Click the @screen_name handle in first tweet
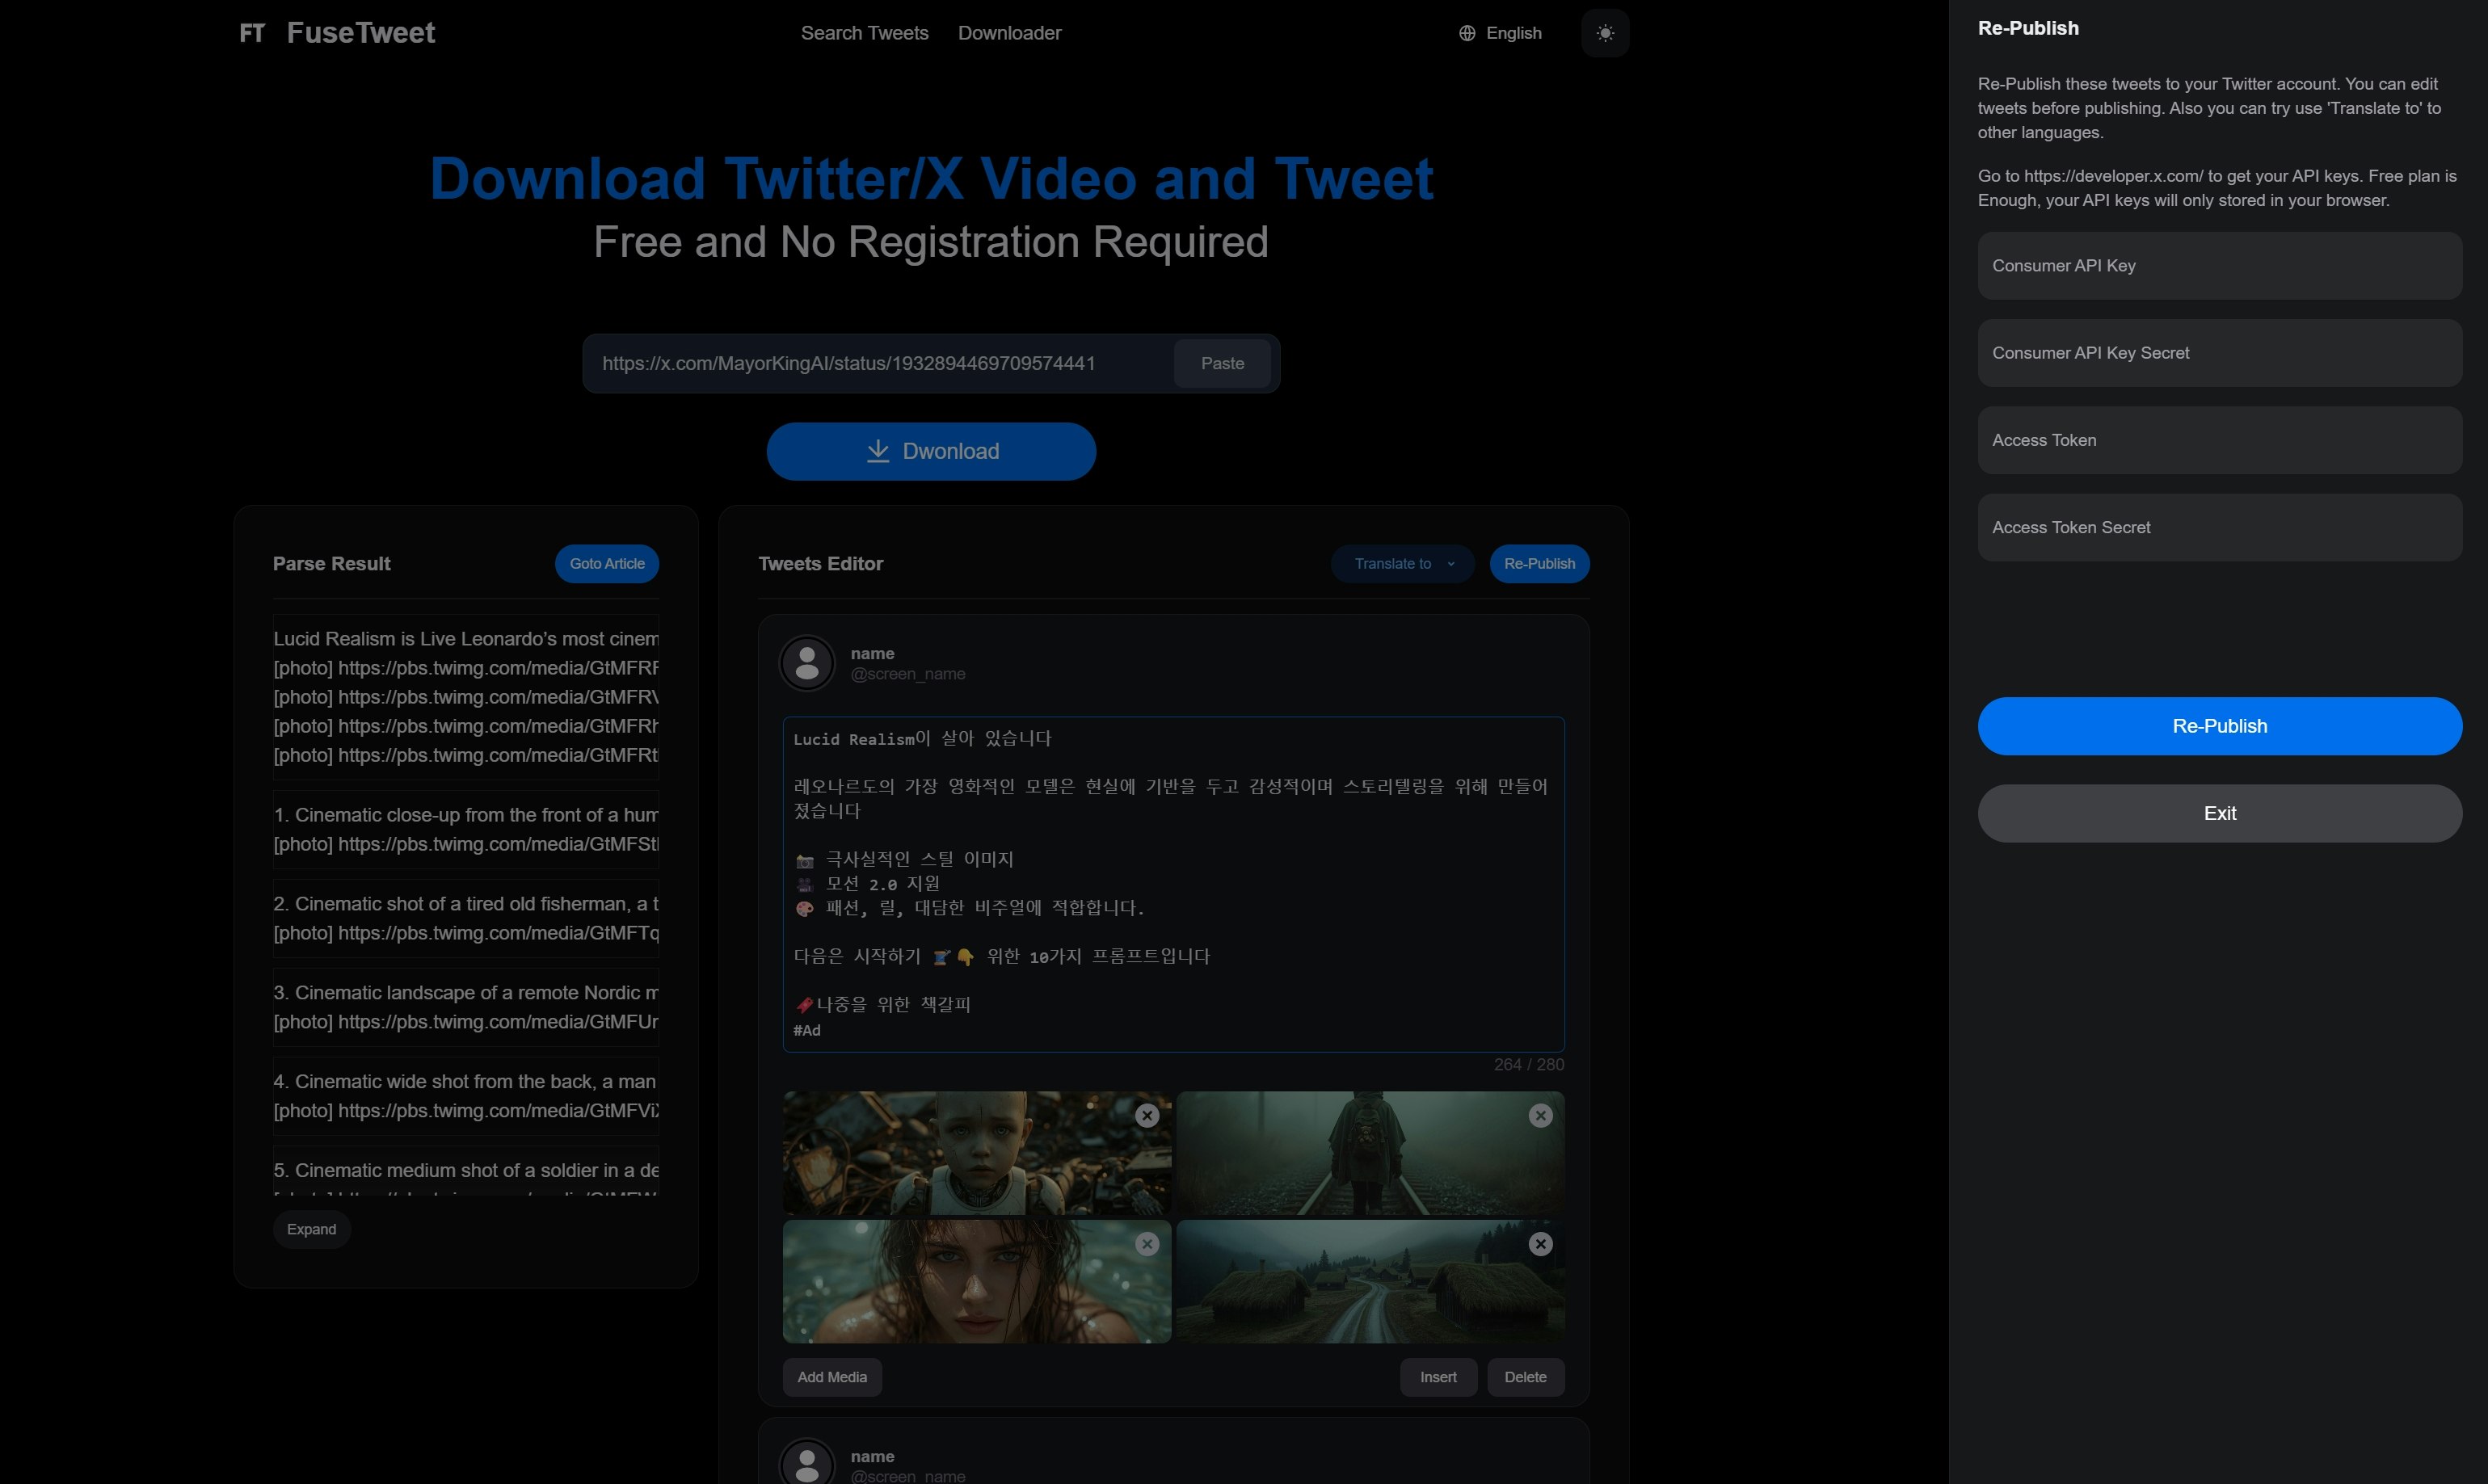This screenshot has height=1484, width=2488. [908, 674]
